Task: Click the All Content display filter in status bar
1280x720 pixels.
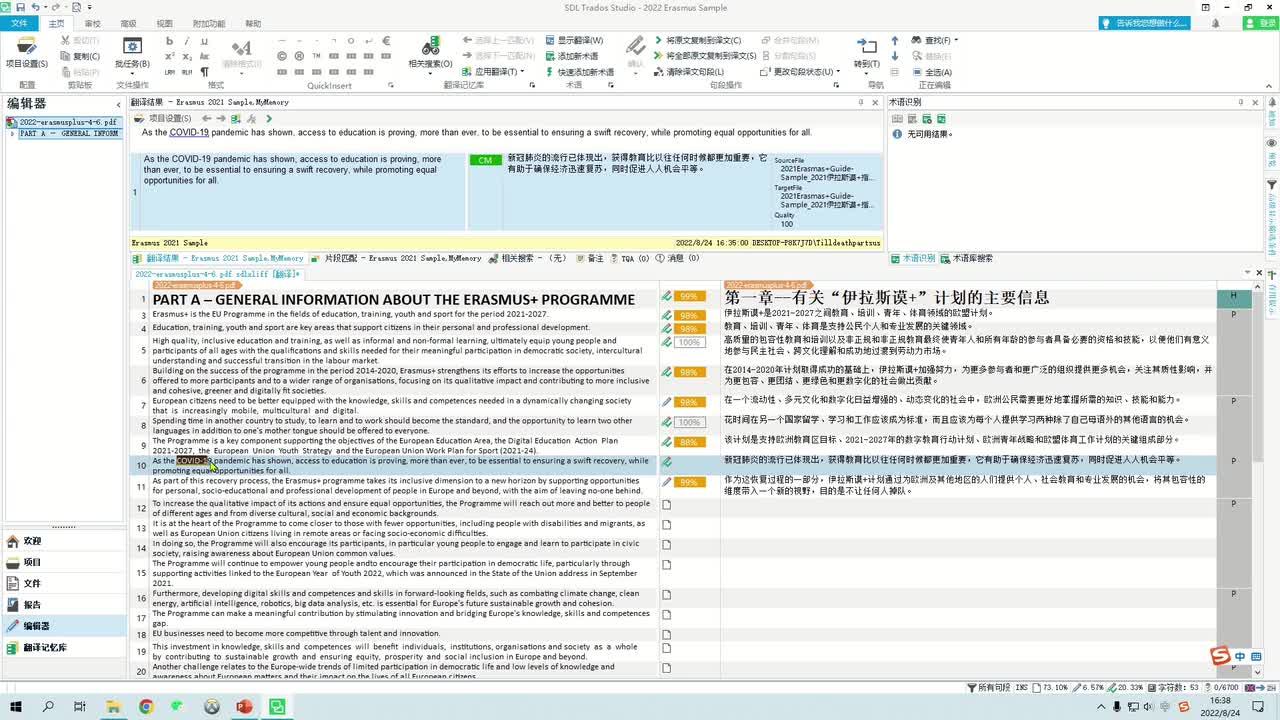Action: pyautogui.click(x=988, y=688)
